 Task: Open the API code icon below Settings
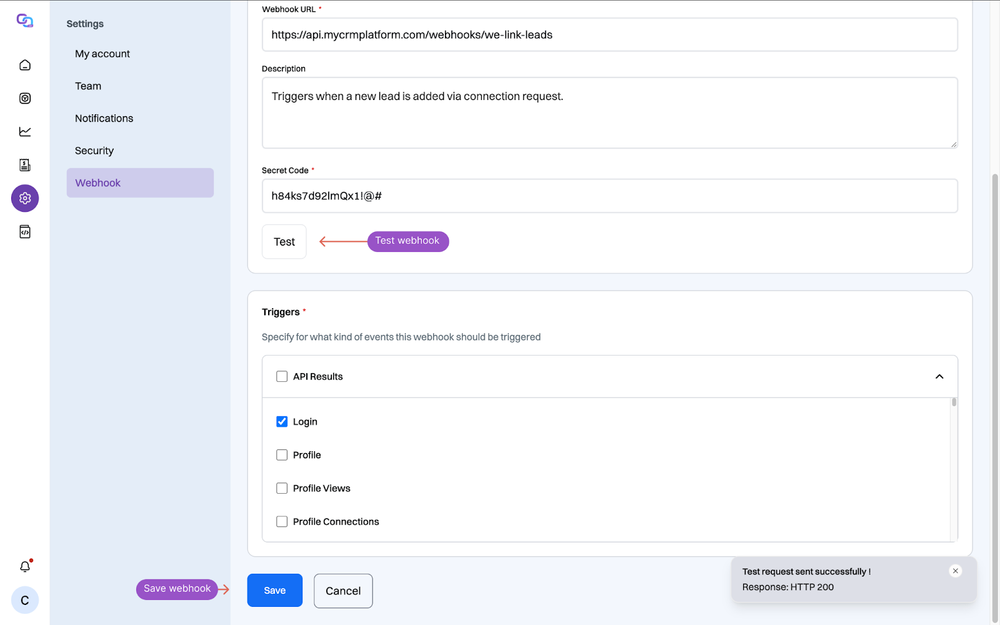pyautogui.click(x=24, y=231)
